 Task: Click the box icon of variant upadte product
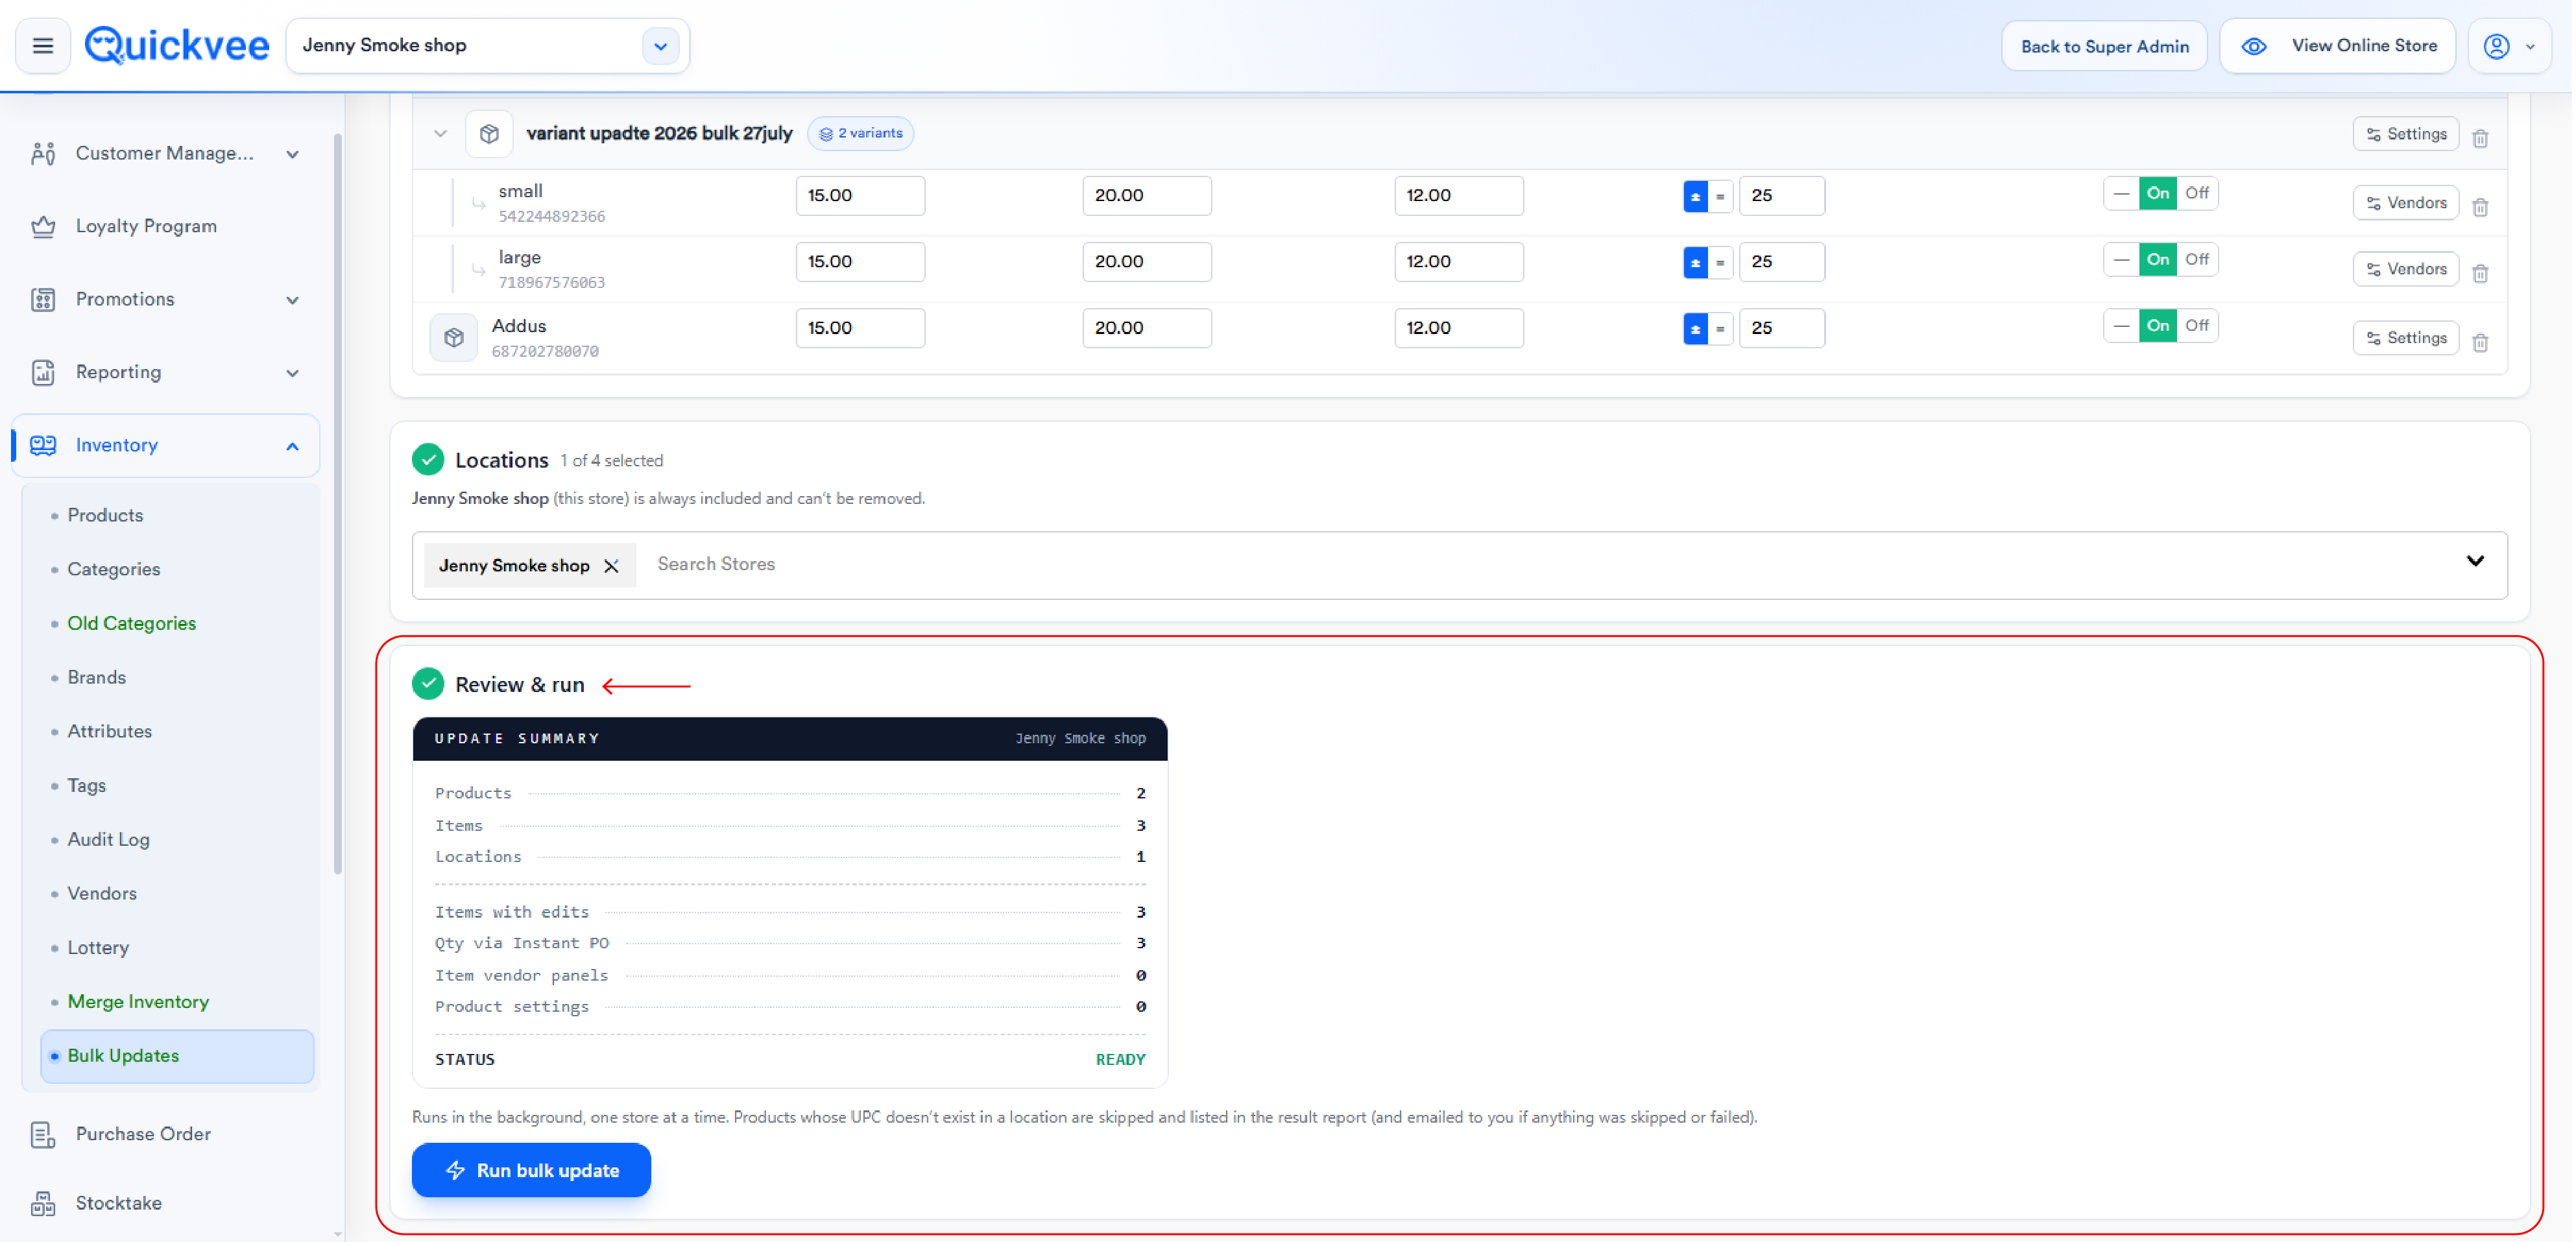click(x=489, y=133)
